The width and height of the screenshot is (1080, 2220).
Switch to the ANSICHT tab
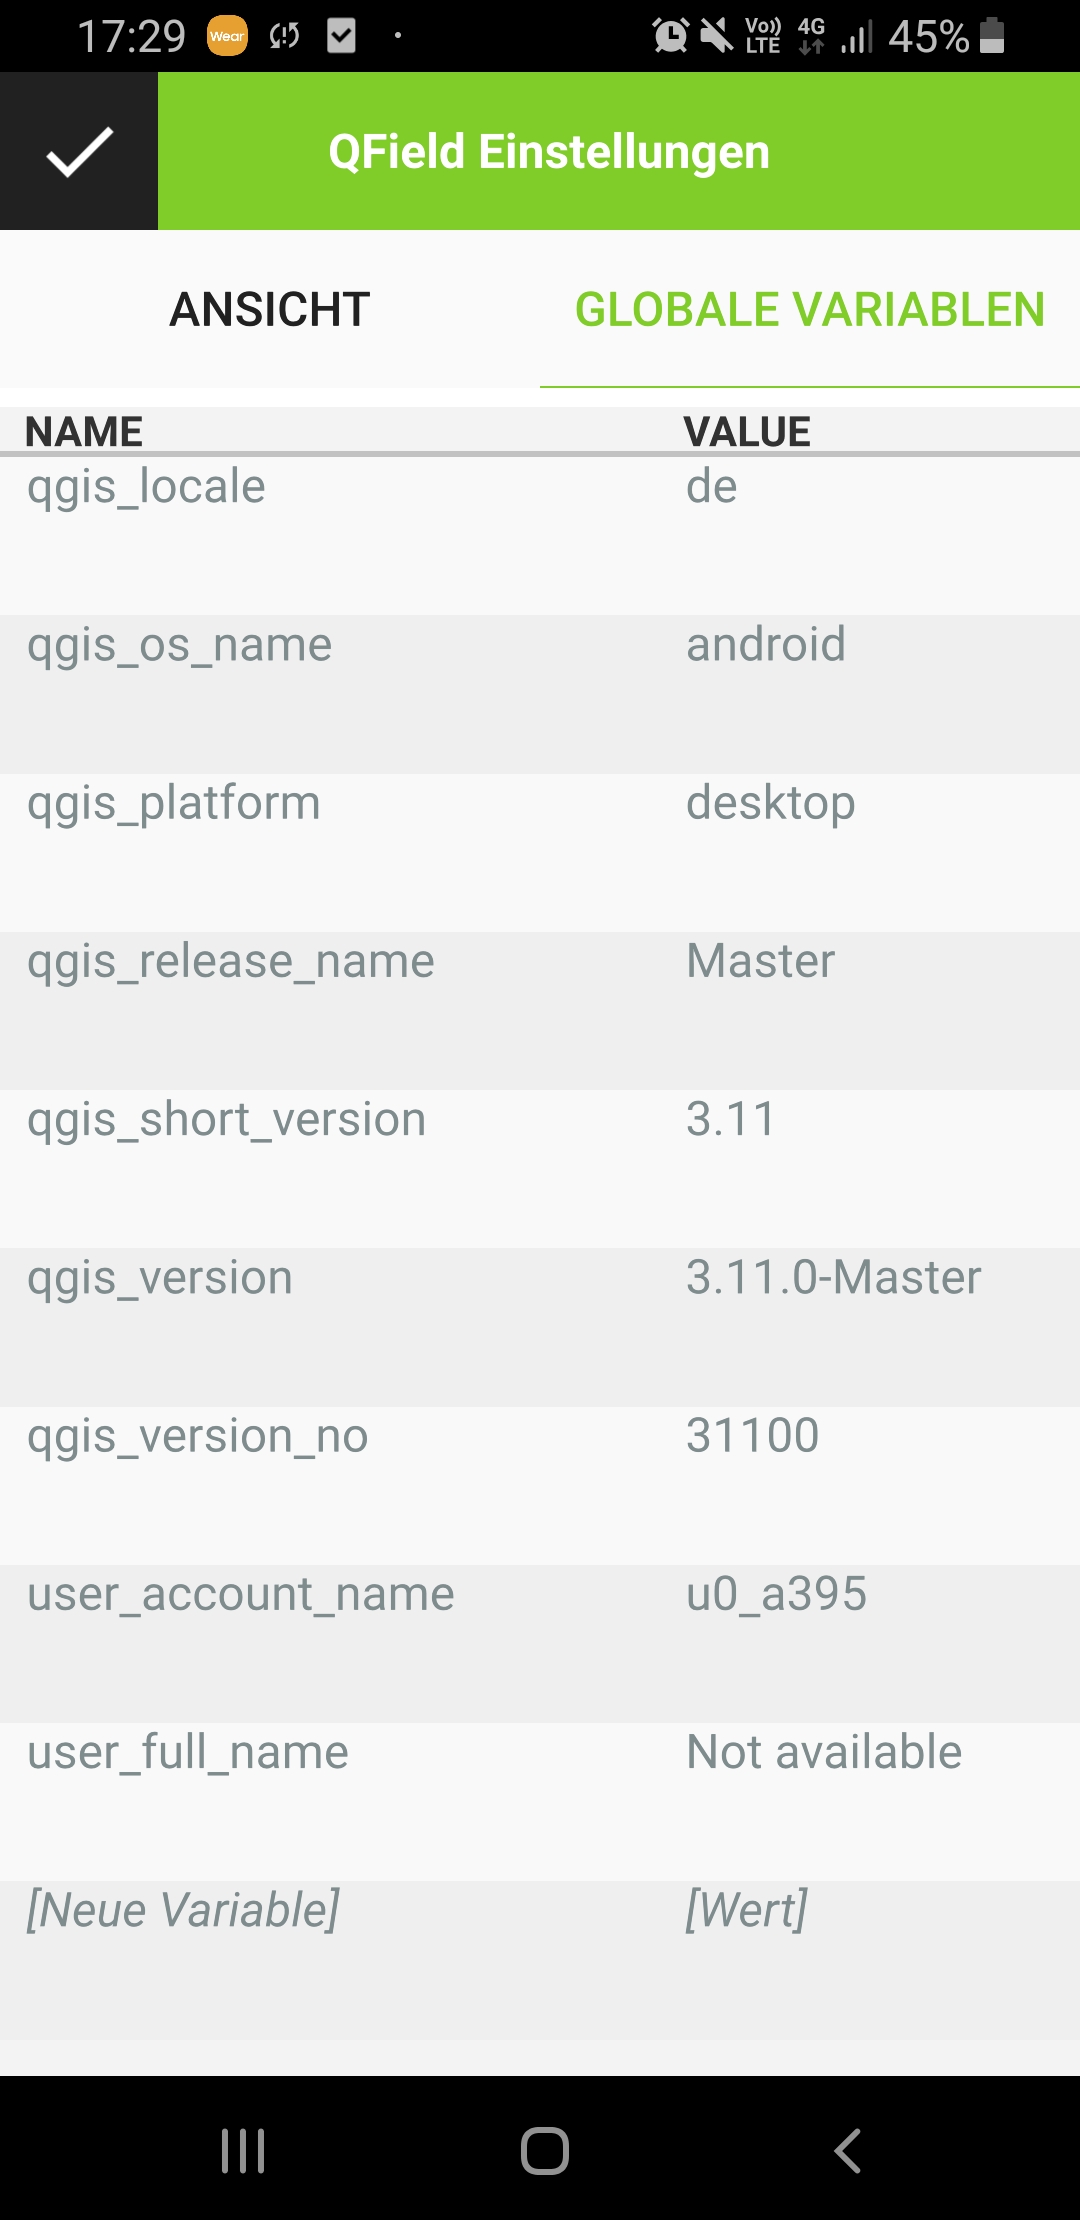click(271, 309)
